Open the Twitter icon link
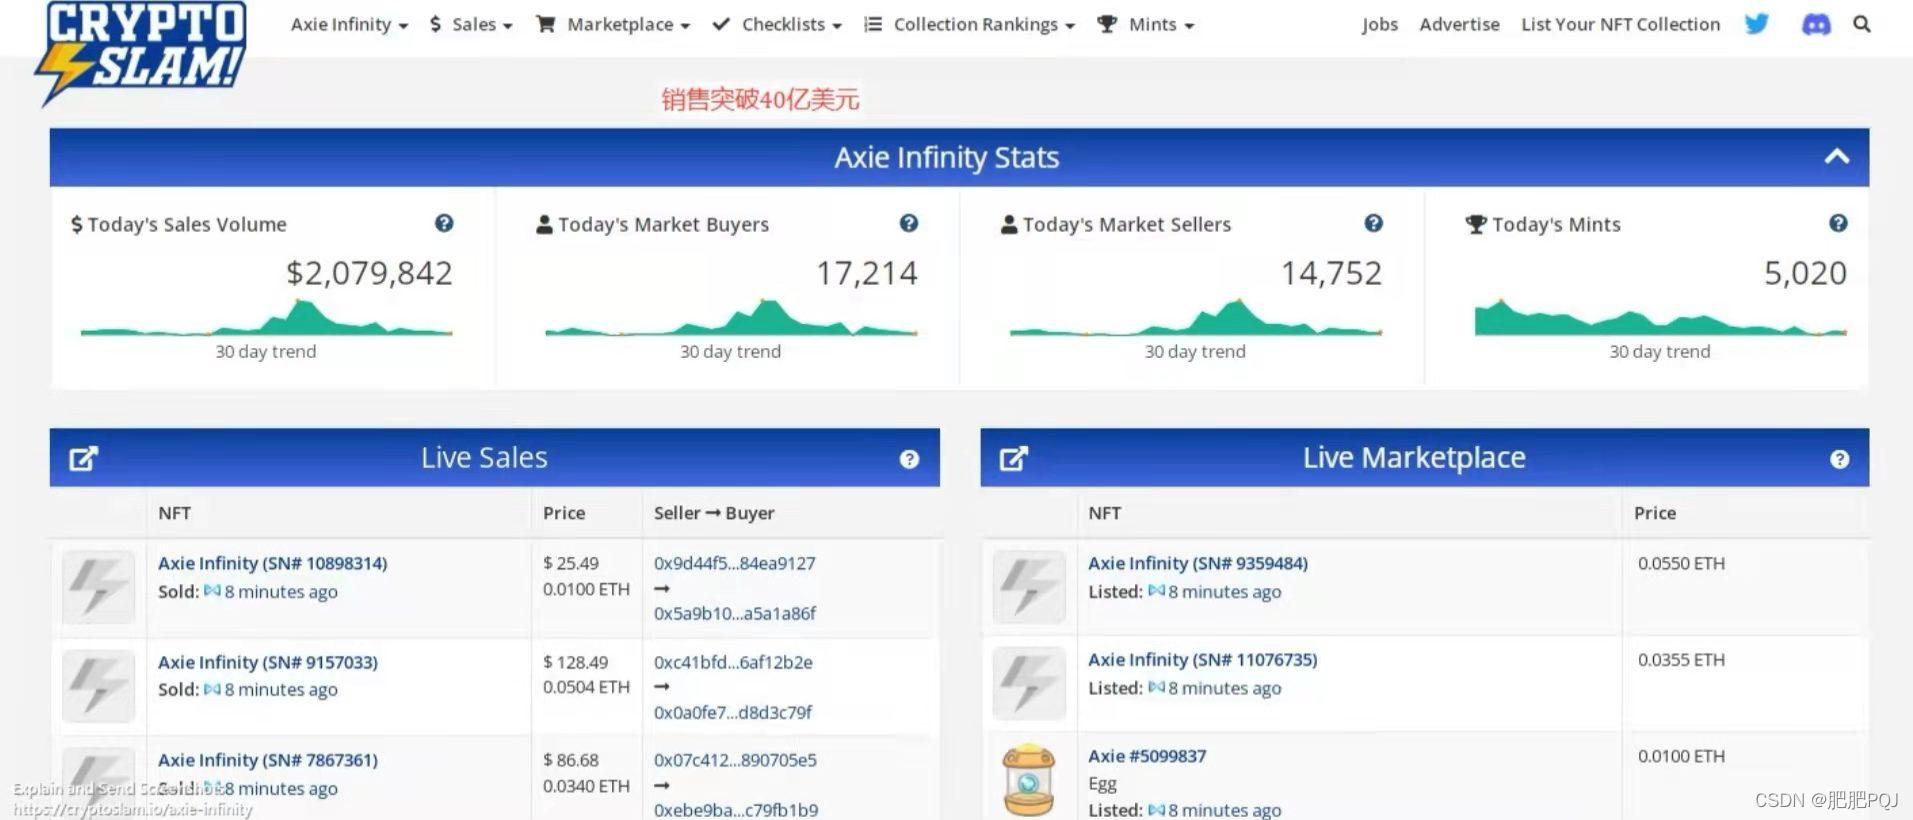Image resolution: width=1913 pixels, height=820 pixels. pos(1757,24)
